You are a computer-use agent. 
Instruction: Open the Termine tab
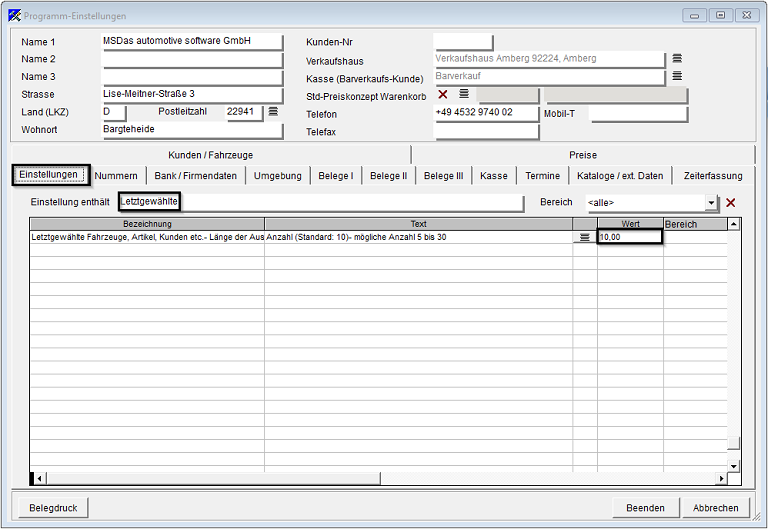[x=543, y=176]
